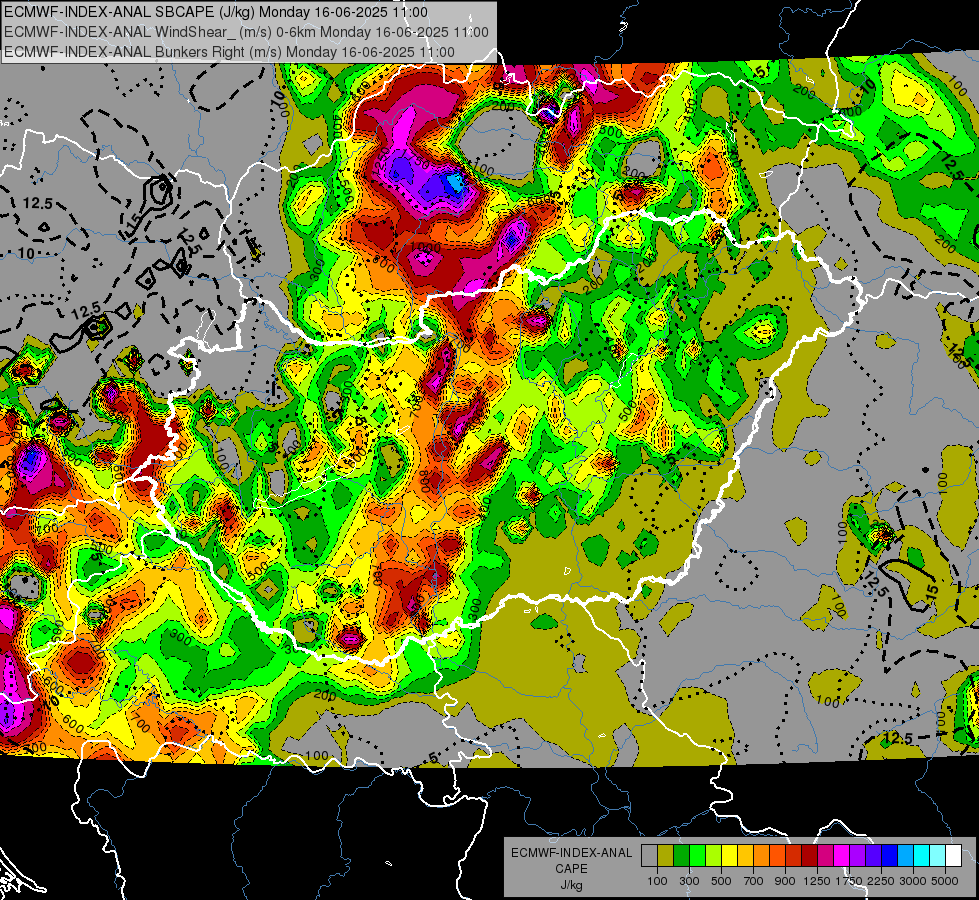Pick the pure blue legend swatch
979x900 pixels.
click(x=890, y=856)
